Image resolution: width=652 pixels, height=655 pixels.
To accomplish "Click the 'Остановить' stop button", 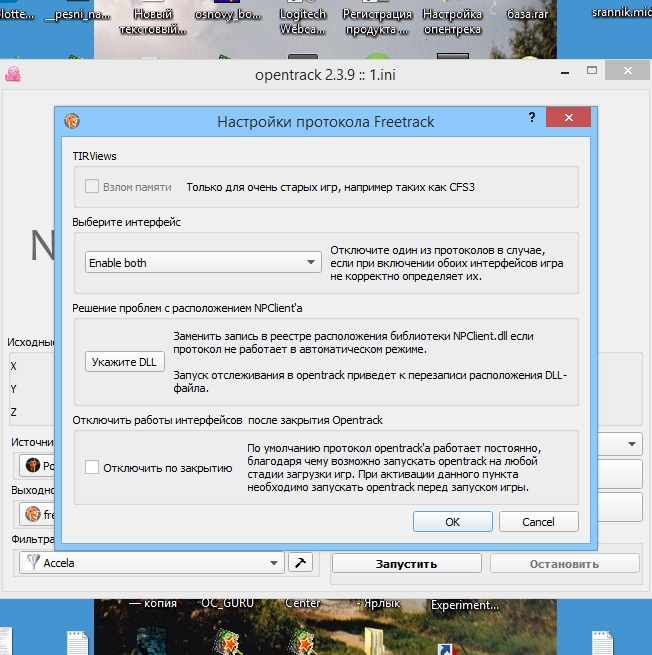I will tap(564, 564).
